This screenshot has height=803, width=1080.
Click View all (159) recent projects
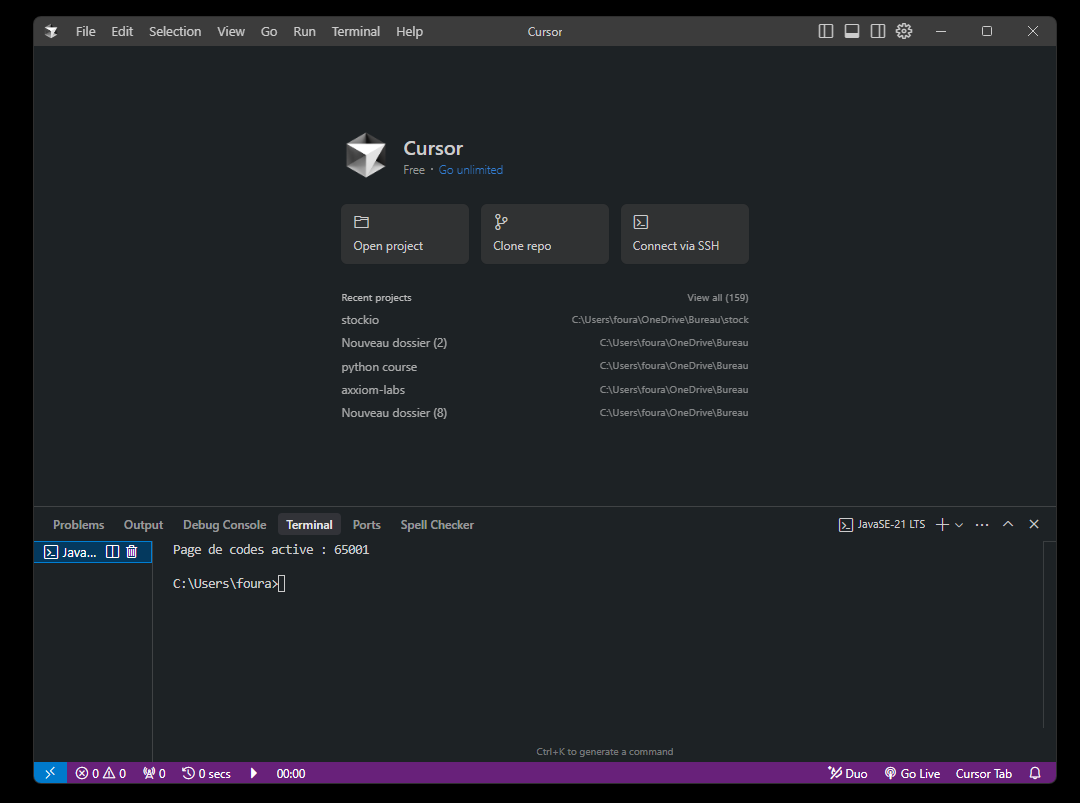pos(717,298)
